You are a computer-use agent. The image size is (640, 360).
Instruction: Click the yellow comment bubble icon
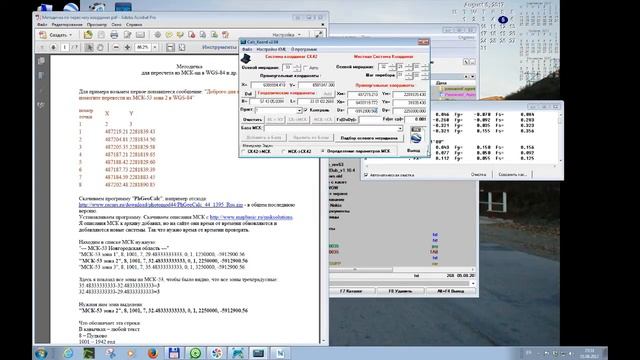tap(169, 35)
